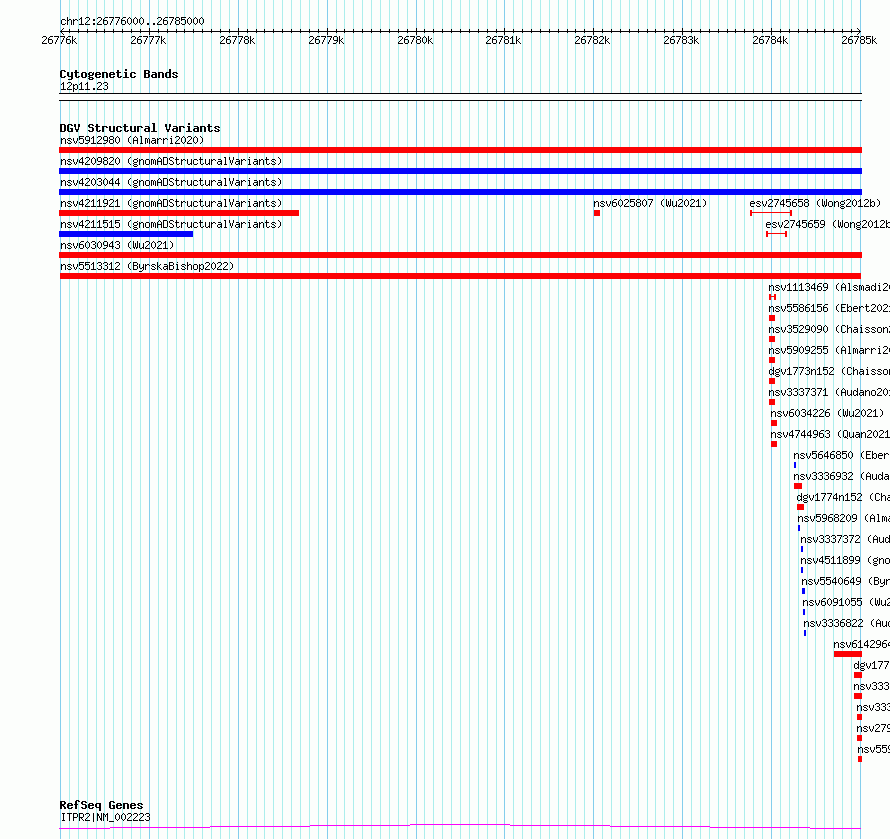Open the nsv6025807 (Wu2021) label
Screen dimensions: 890x839
coord(650,203)
